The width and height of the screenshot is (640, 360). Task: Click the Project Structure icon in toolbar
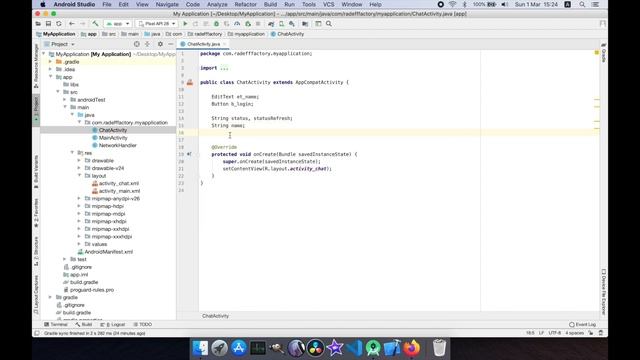(x=305, y=24)
